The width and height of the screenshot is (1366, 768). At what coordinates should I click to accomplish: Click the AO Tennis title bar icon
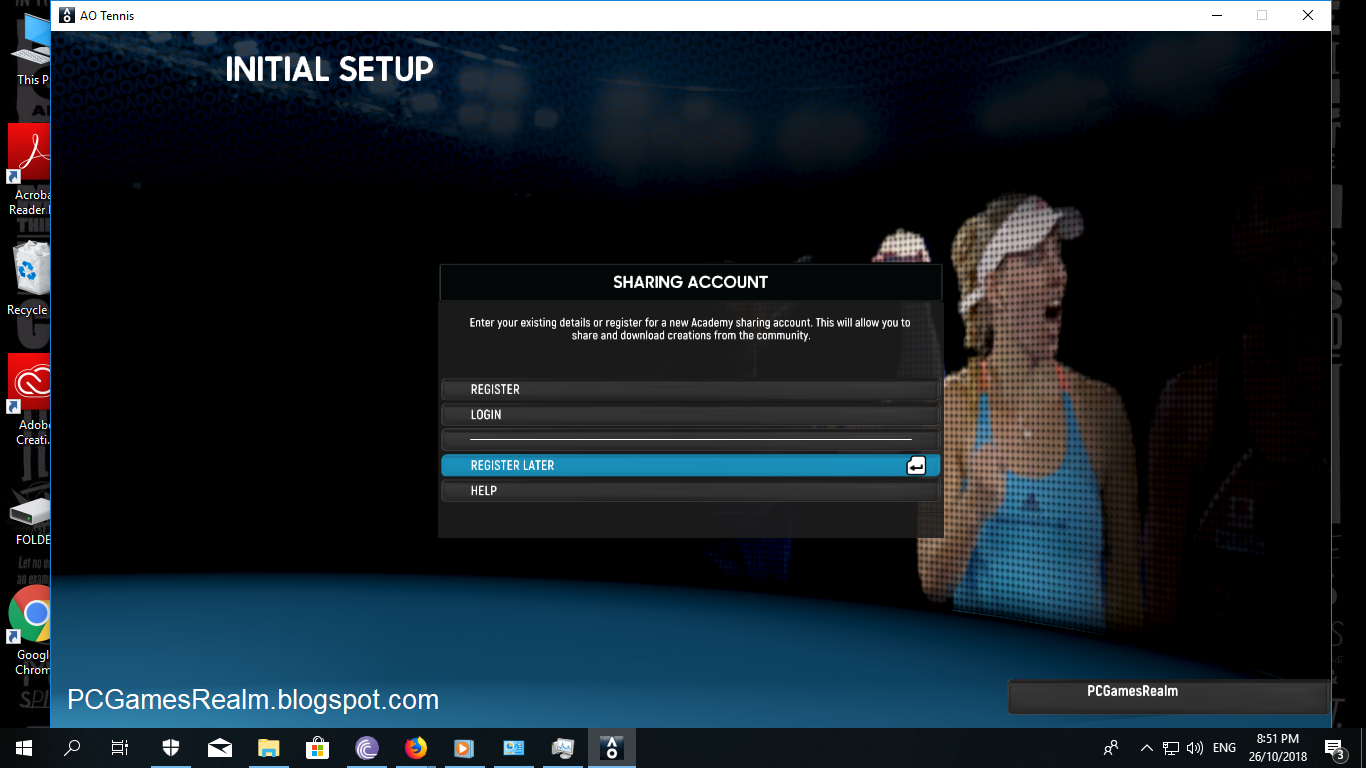tap(67, 15)
